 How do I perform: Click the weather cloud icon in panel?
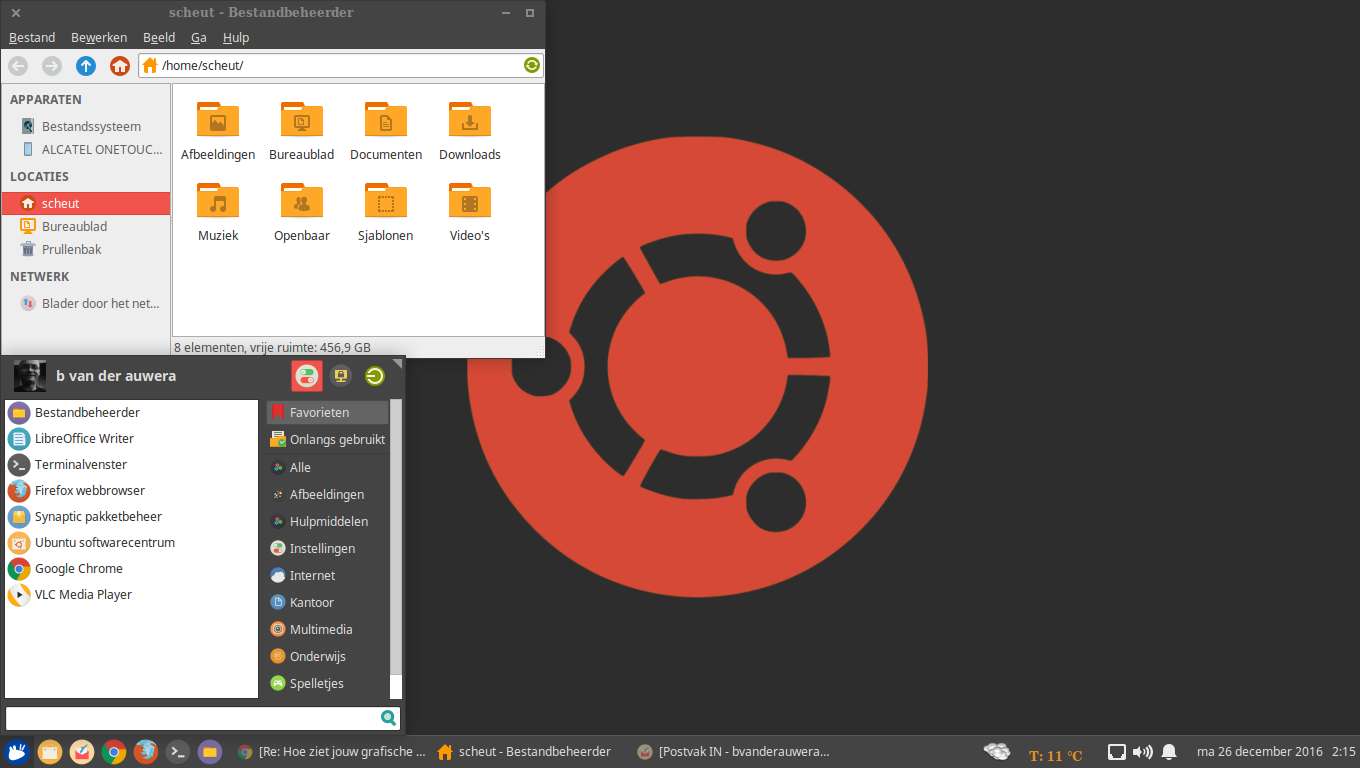(997, 752)
